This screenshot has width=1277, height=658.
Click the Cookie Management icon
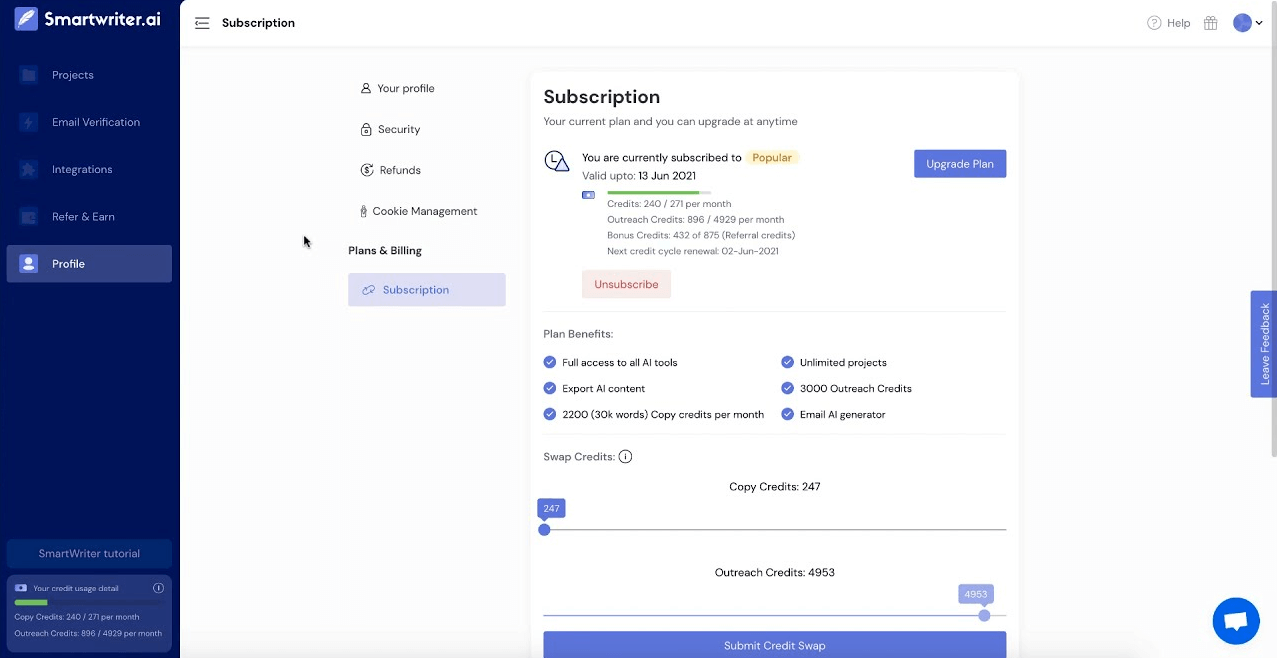[x=364, y=211]
